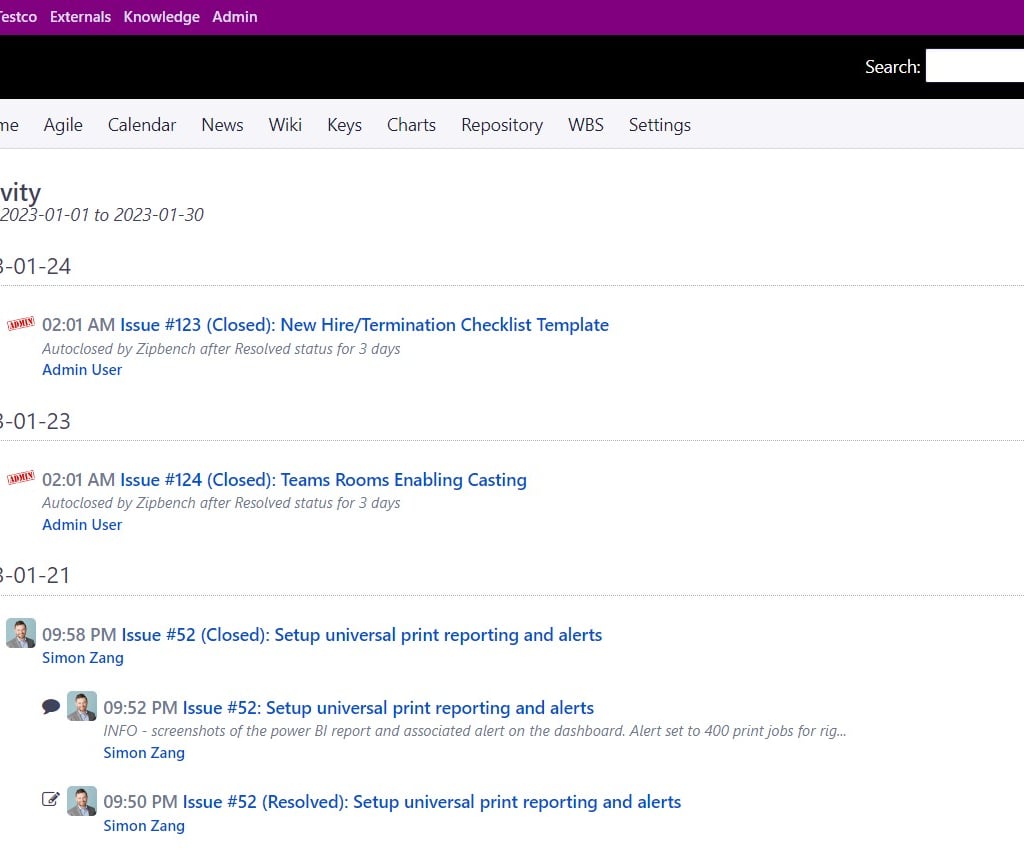Open Issue #124 Teams Rooms Enabling Casting
This screenshot has height=852, width=1024.
[x=323, y=480]
